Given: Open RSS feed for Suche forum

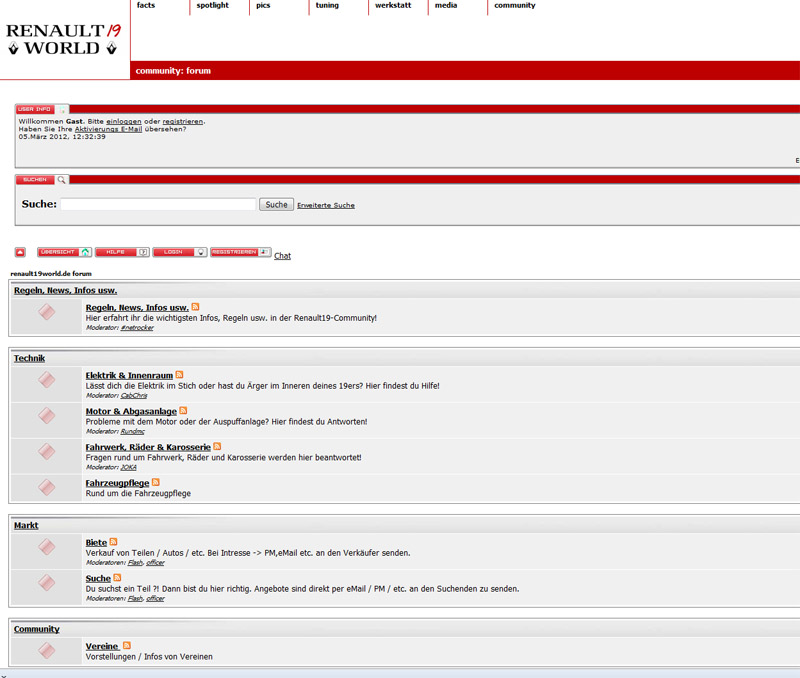Looking at the screenshot, I should 117,577.
